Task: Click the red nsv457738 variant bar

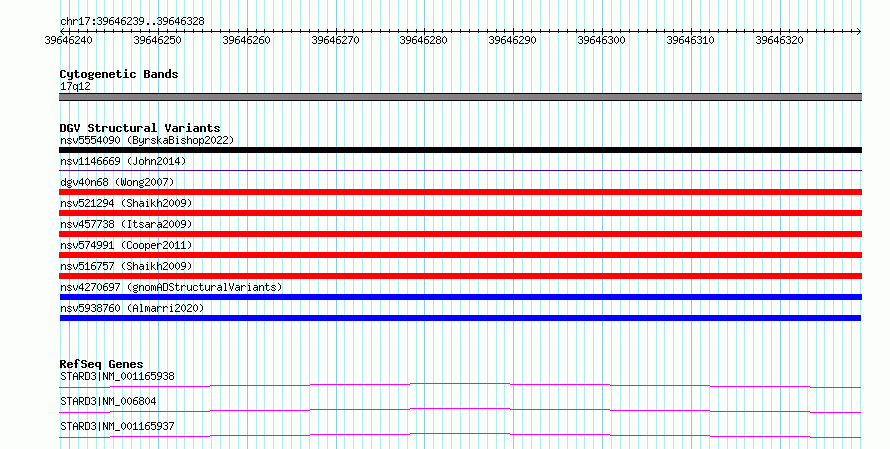Action: click(x=460, y=234)
